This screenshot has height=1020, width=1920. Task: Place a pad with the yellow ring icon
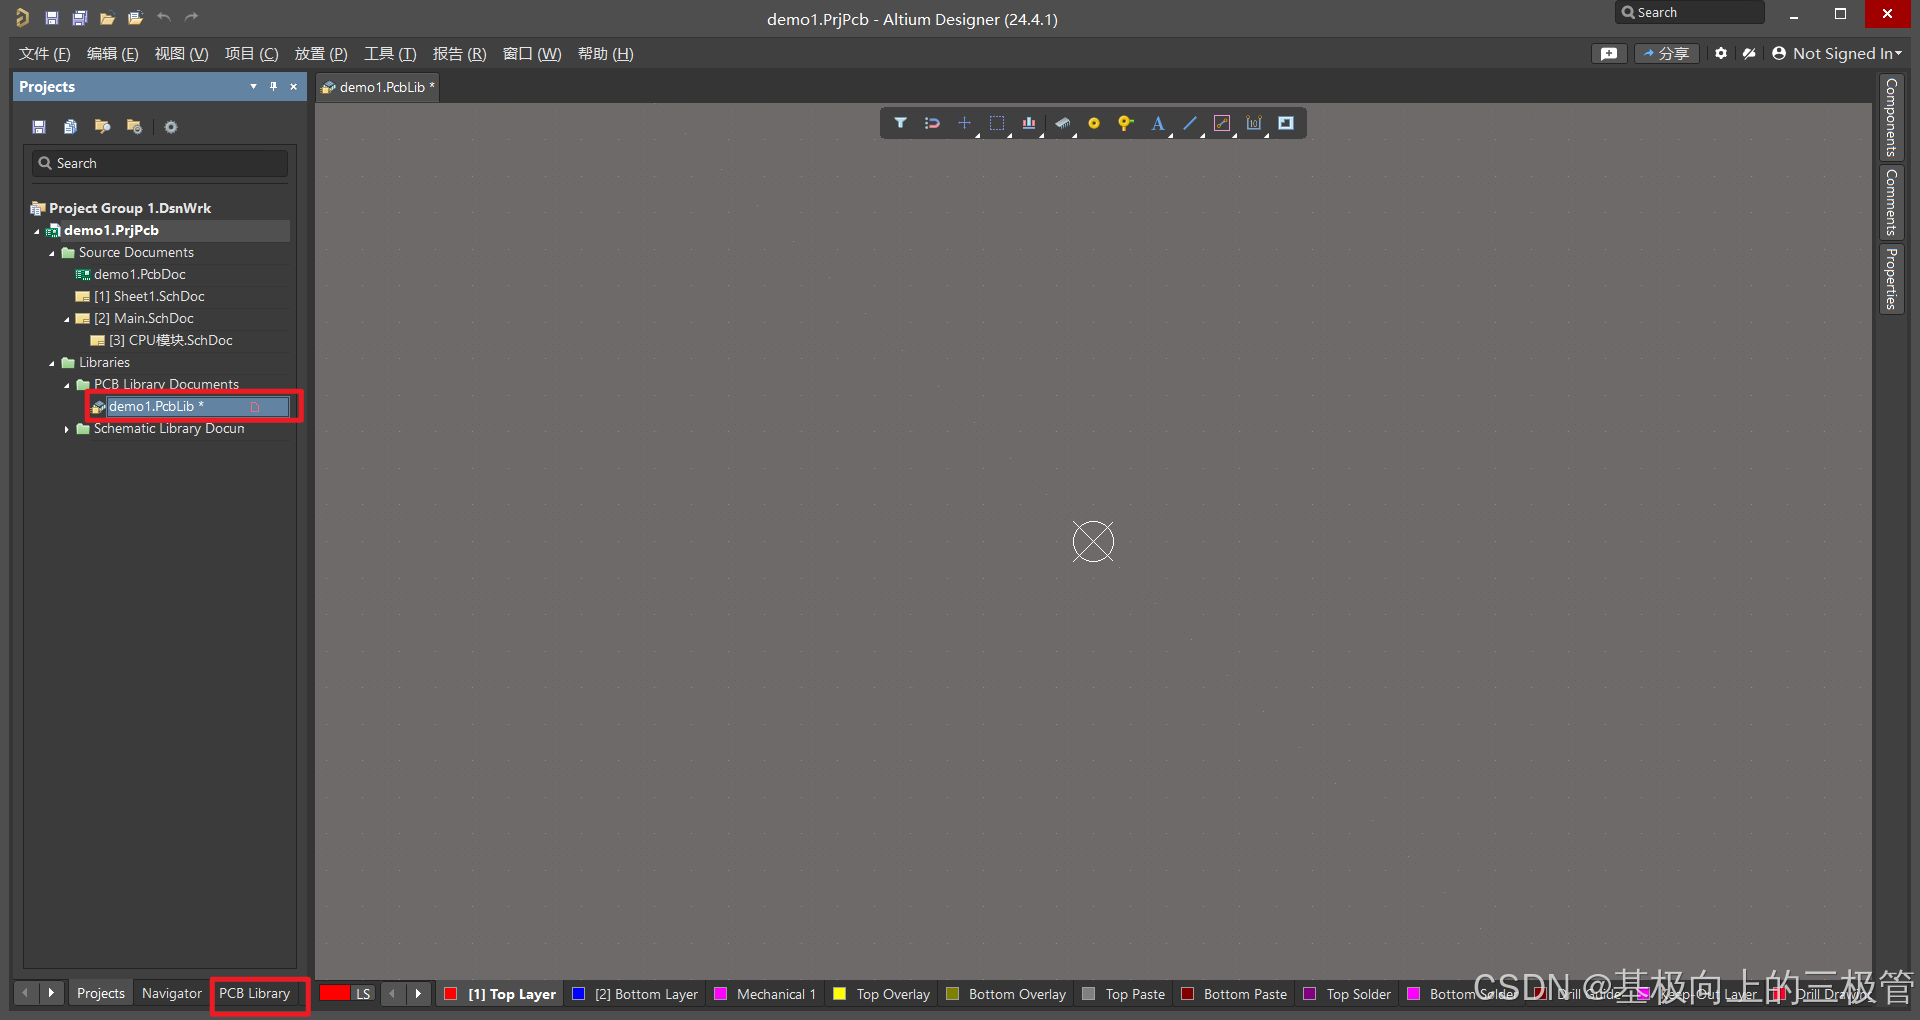click(1094, 123)
